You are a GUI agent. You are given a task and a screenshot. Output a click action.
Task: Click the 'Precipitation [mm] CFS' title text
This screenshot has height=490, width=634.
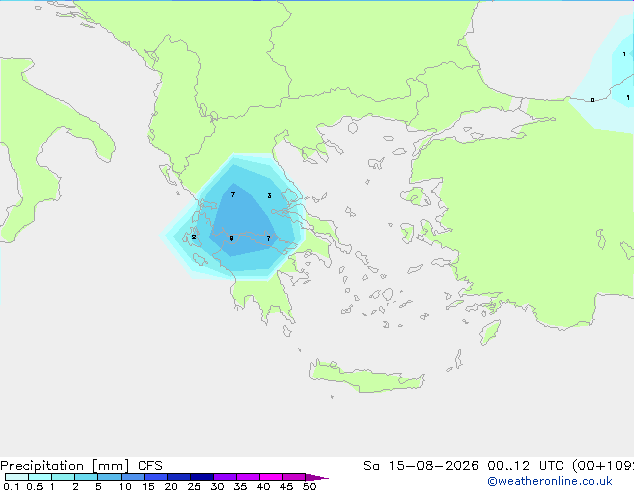(81, 466)
